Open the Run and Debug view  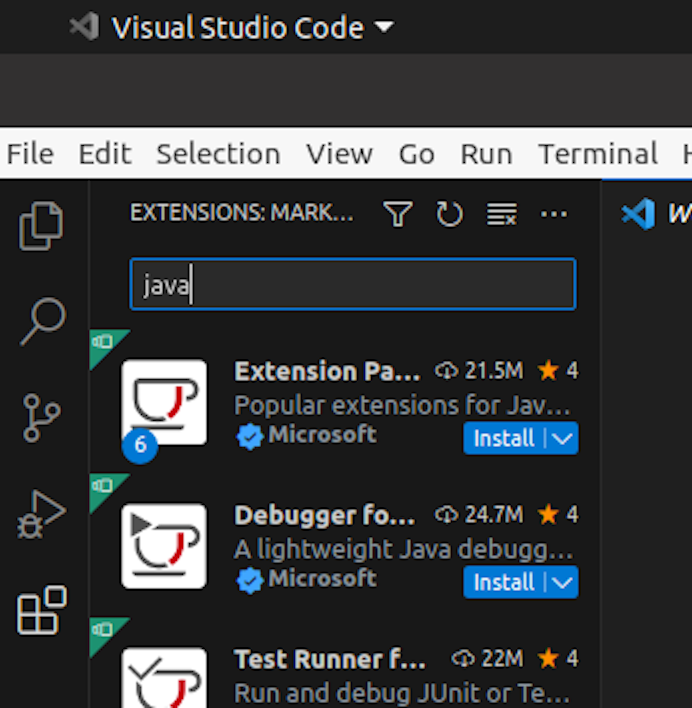[42, 514]
